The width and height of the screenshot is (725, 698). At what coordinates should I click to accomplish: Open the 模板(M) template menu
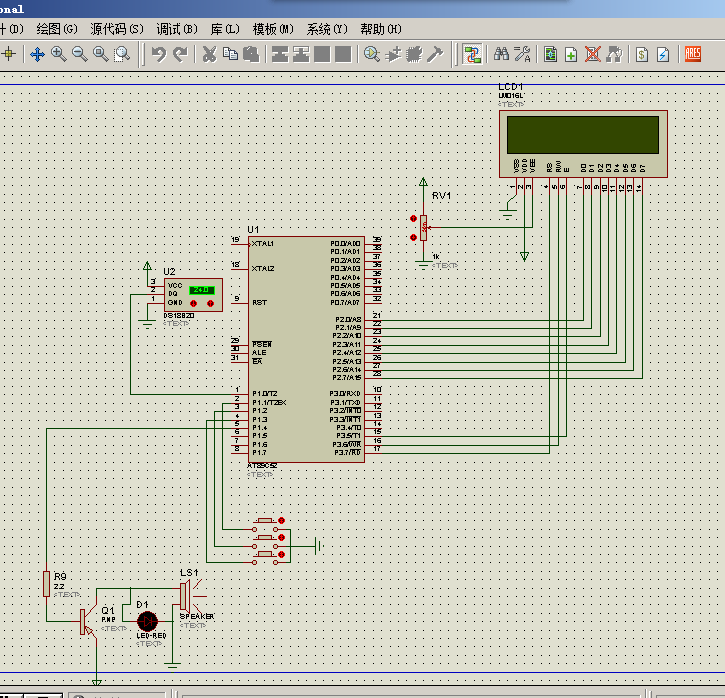point(273,29)
